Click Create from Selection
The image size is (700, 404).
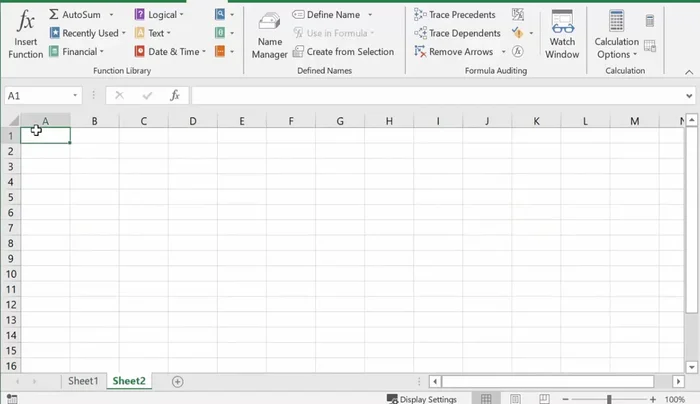[x=343, y=52]
